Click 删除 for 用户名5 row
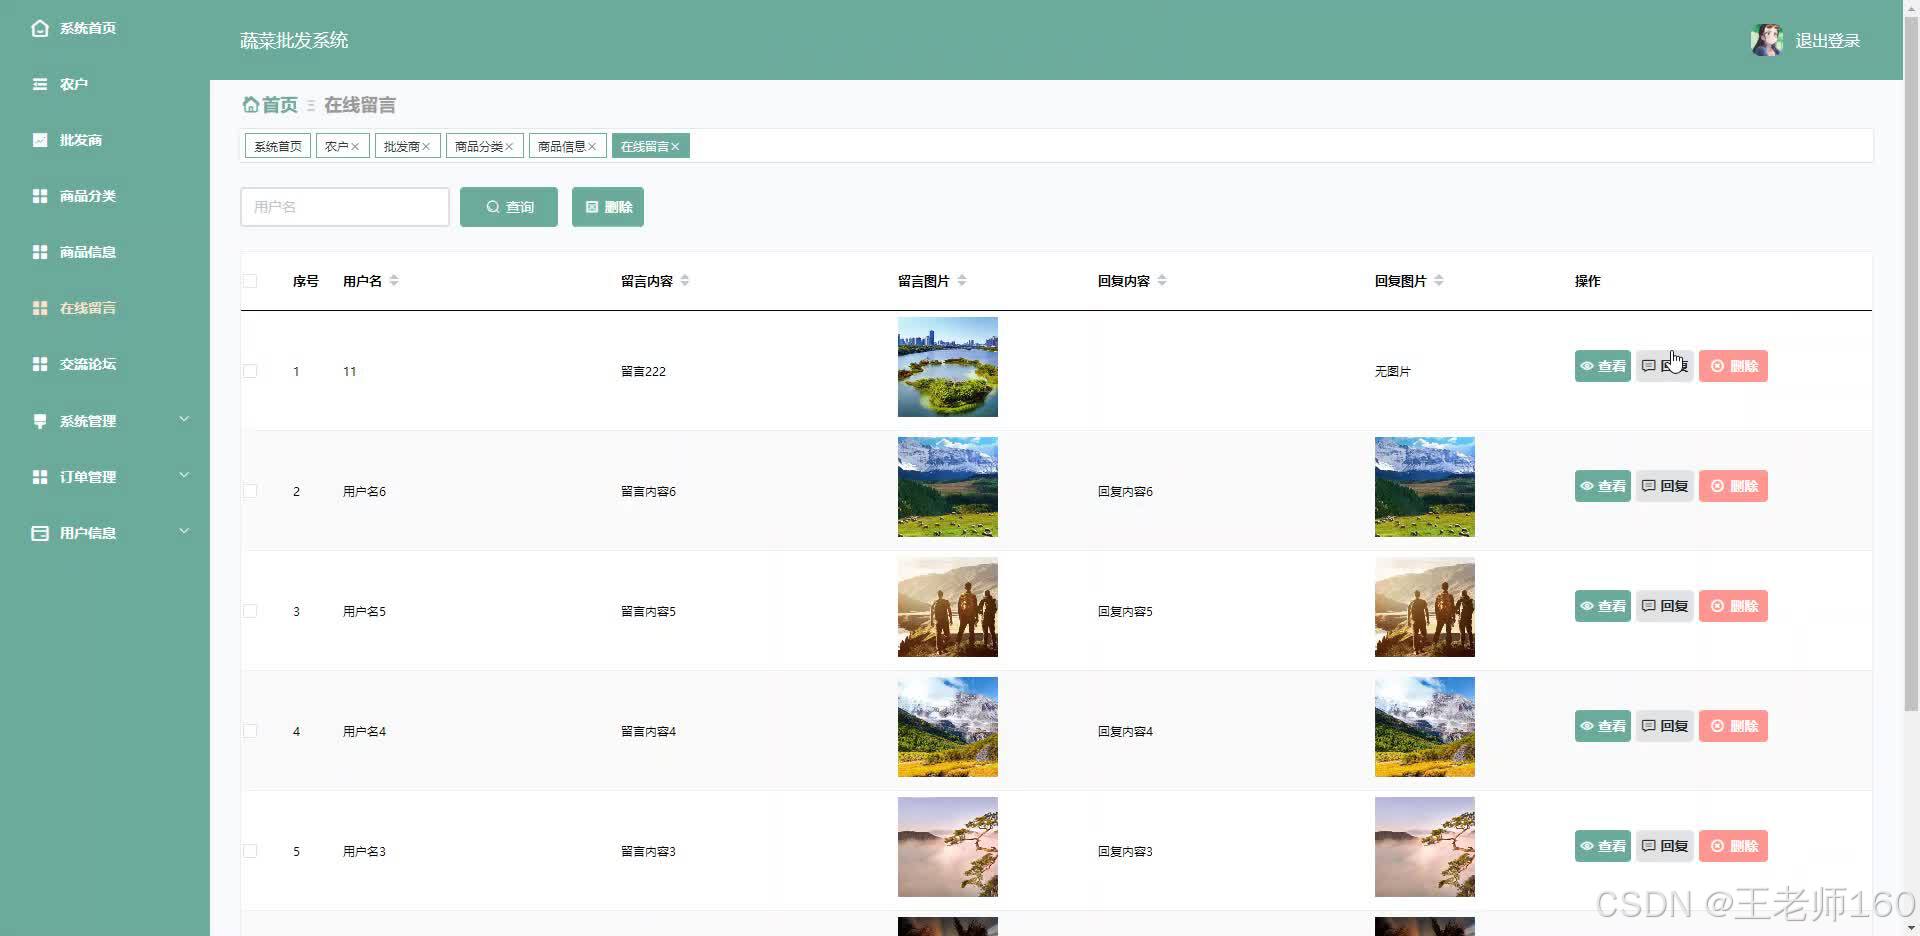 pos(1733,606)
